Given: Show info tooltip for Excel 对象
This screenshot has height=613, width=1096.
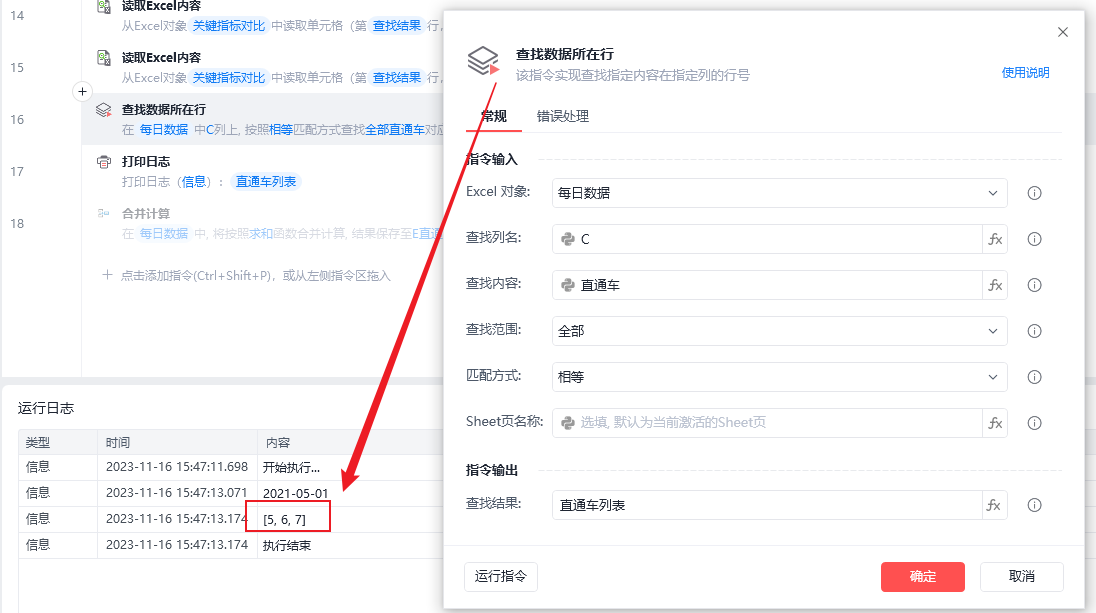Looking at the screenshot, I should 1035,193.
